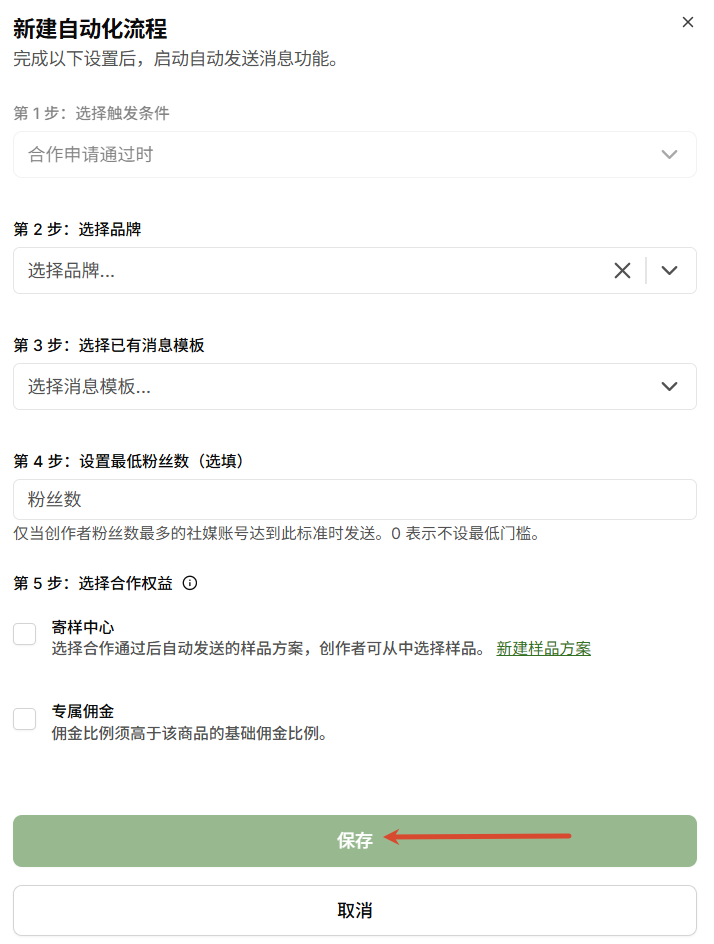Click the 第 2 步 选择品牌 label
The image size is (714, 944).
pos(77,229)
